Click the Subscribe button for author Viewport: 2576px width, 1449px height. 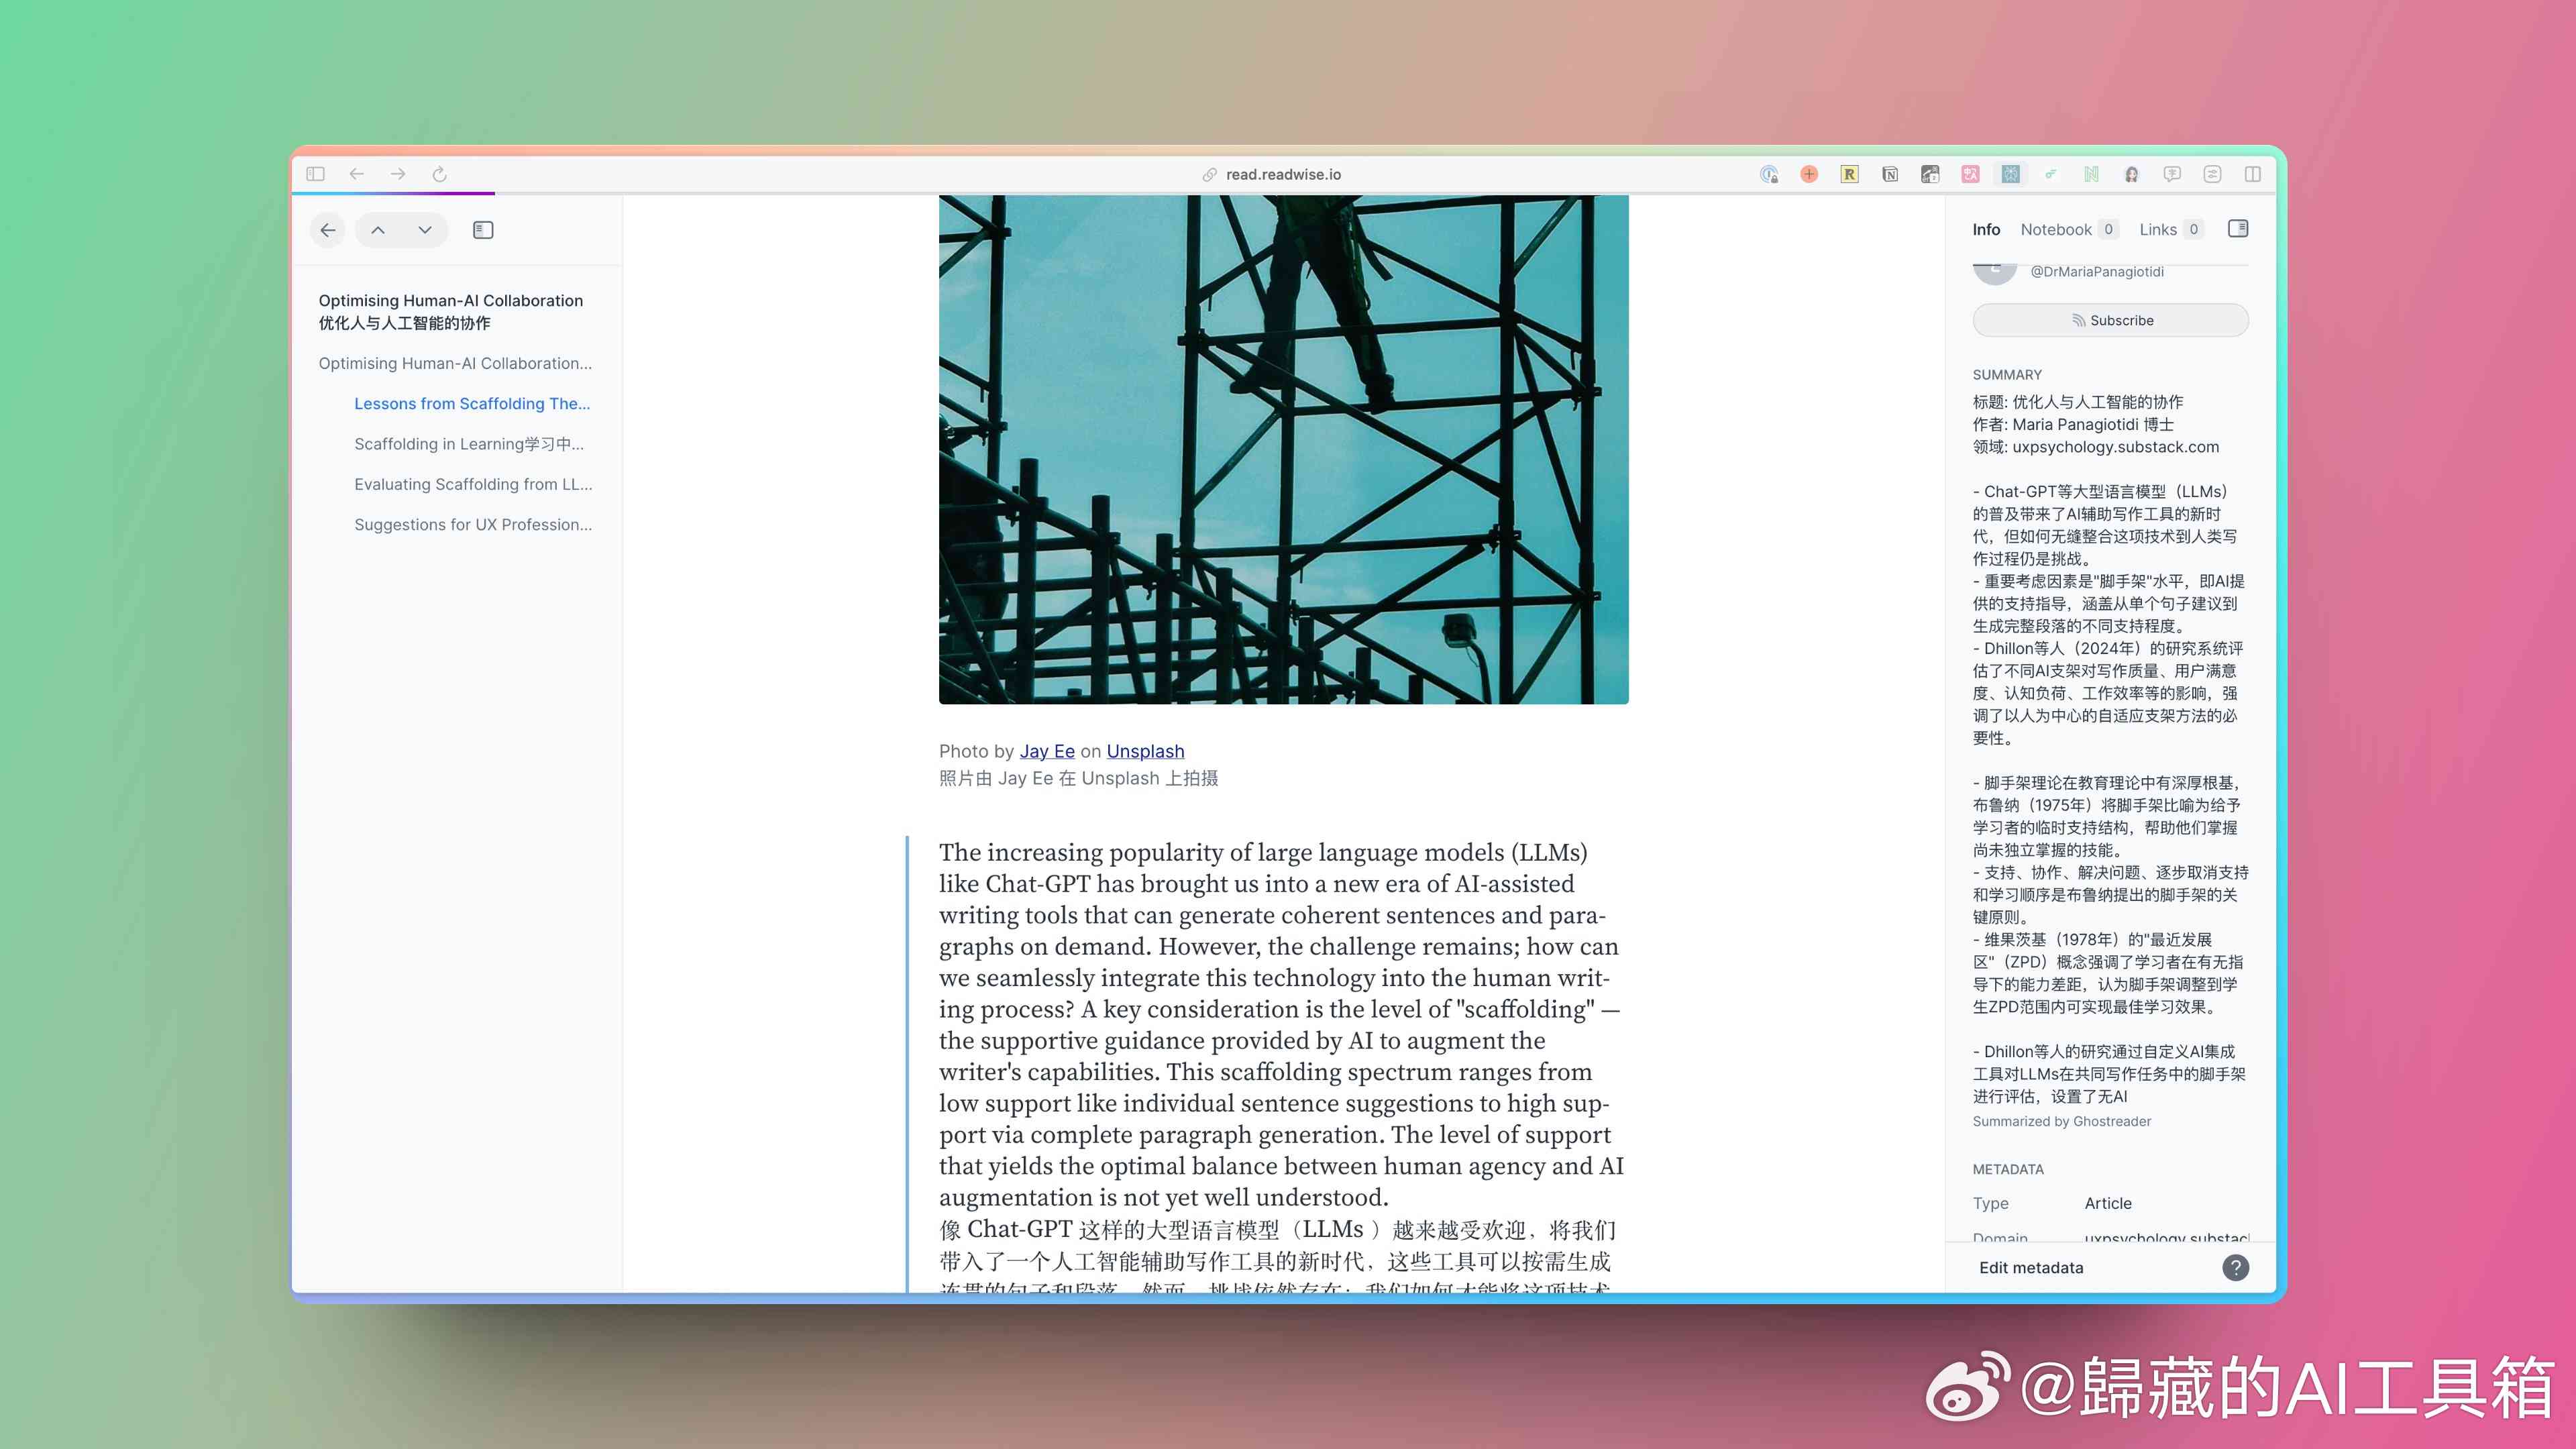tap(2109, 319)
